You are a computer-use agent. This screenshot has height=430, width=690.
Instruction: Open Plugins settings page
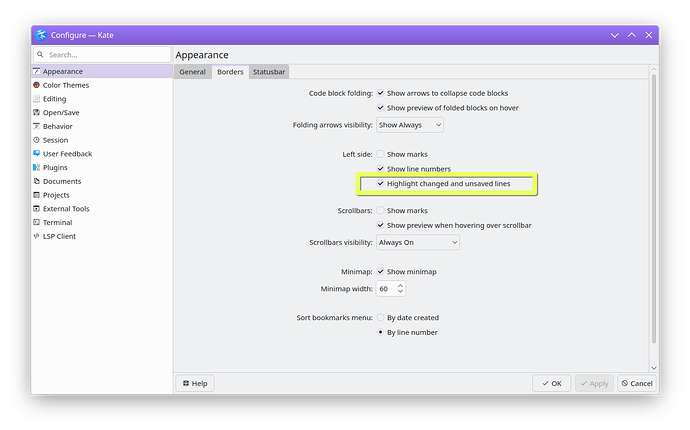pyautogui.click(x=102, y=167)
